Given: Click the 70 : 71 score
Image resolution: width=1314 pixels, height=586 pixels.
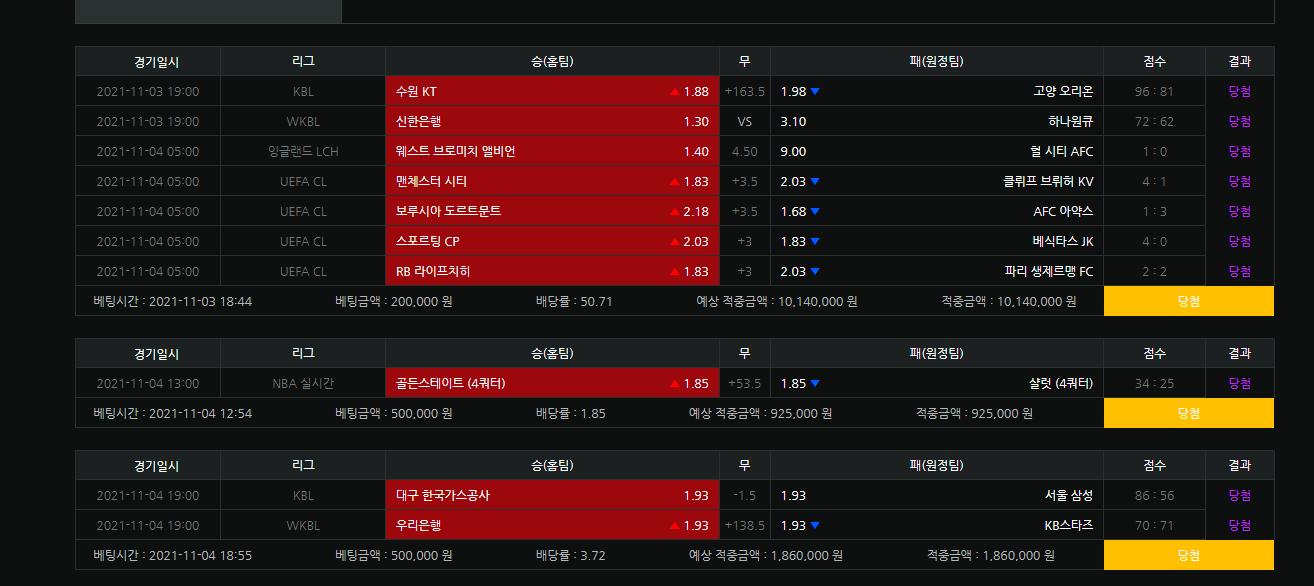Looking at the screenshot, I should [1154, 525].
